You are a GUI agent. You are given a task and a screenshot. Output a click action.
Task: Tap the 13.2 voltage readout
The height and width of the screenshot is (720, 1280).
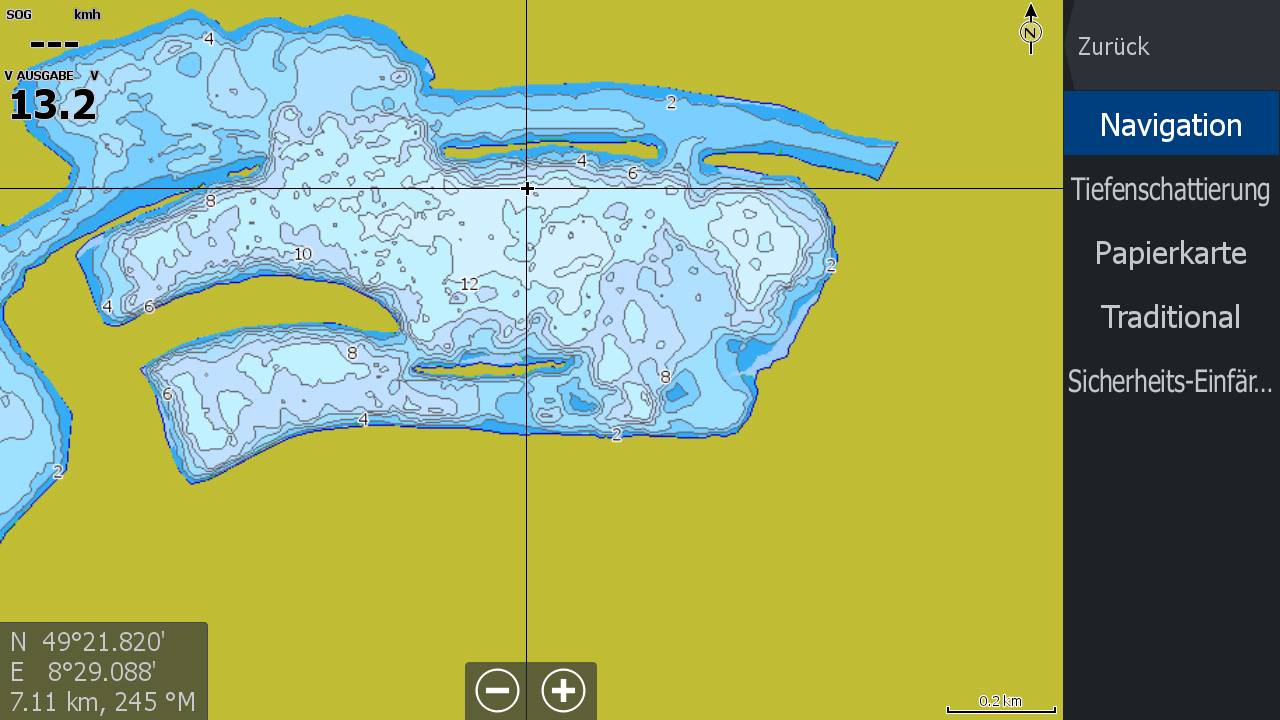click(53, 105)
